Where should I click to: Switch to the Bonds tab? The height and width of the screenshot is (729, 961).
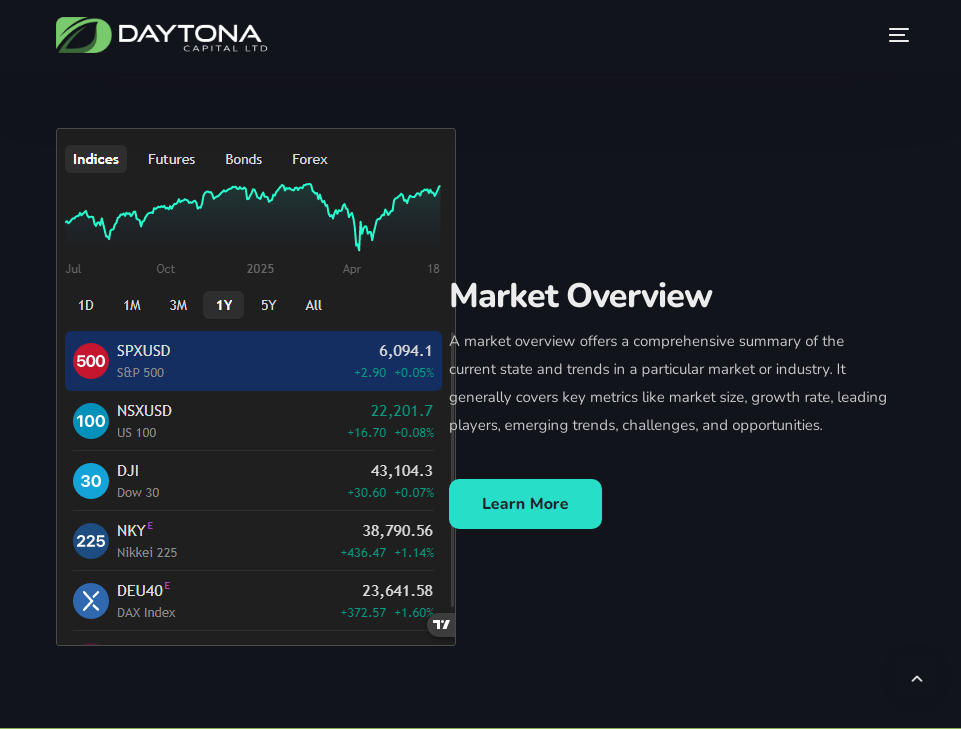[243, 159]
